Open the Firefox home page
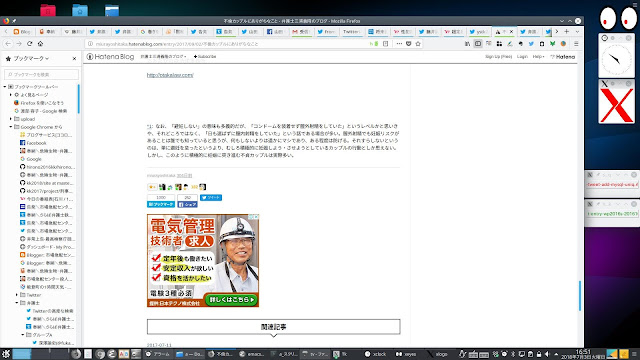Viewport: 640px width, 360px height. pyautogui.click(x=40, y=44)
